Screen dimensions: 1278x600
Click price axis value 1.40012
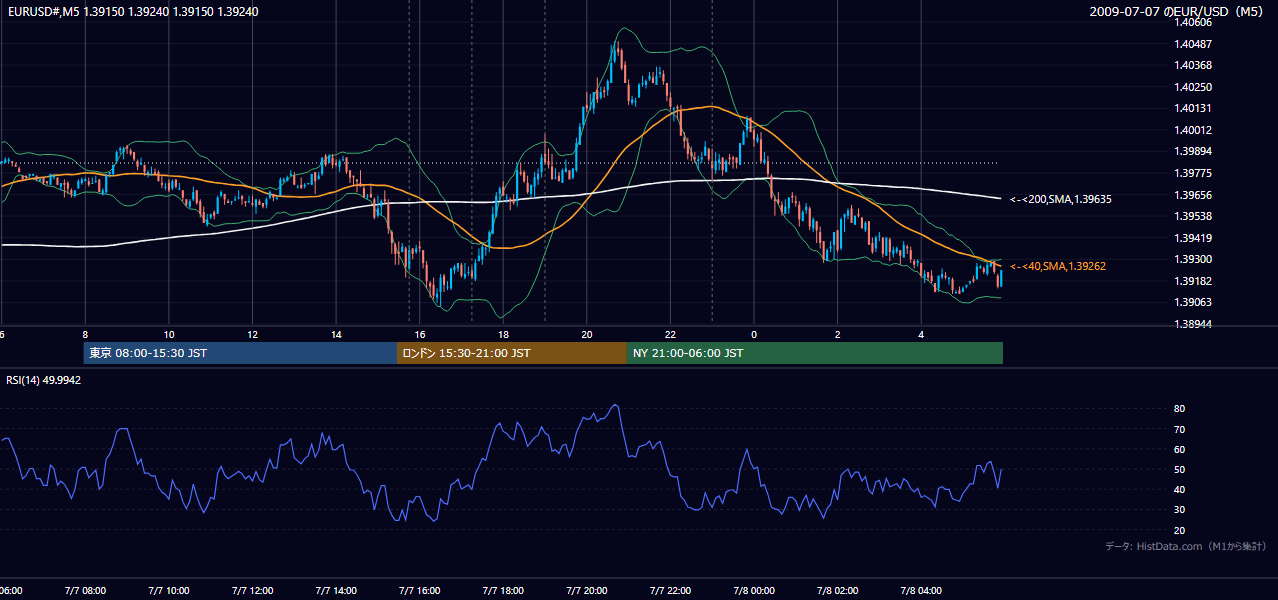(x=1192, y=130)
